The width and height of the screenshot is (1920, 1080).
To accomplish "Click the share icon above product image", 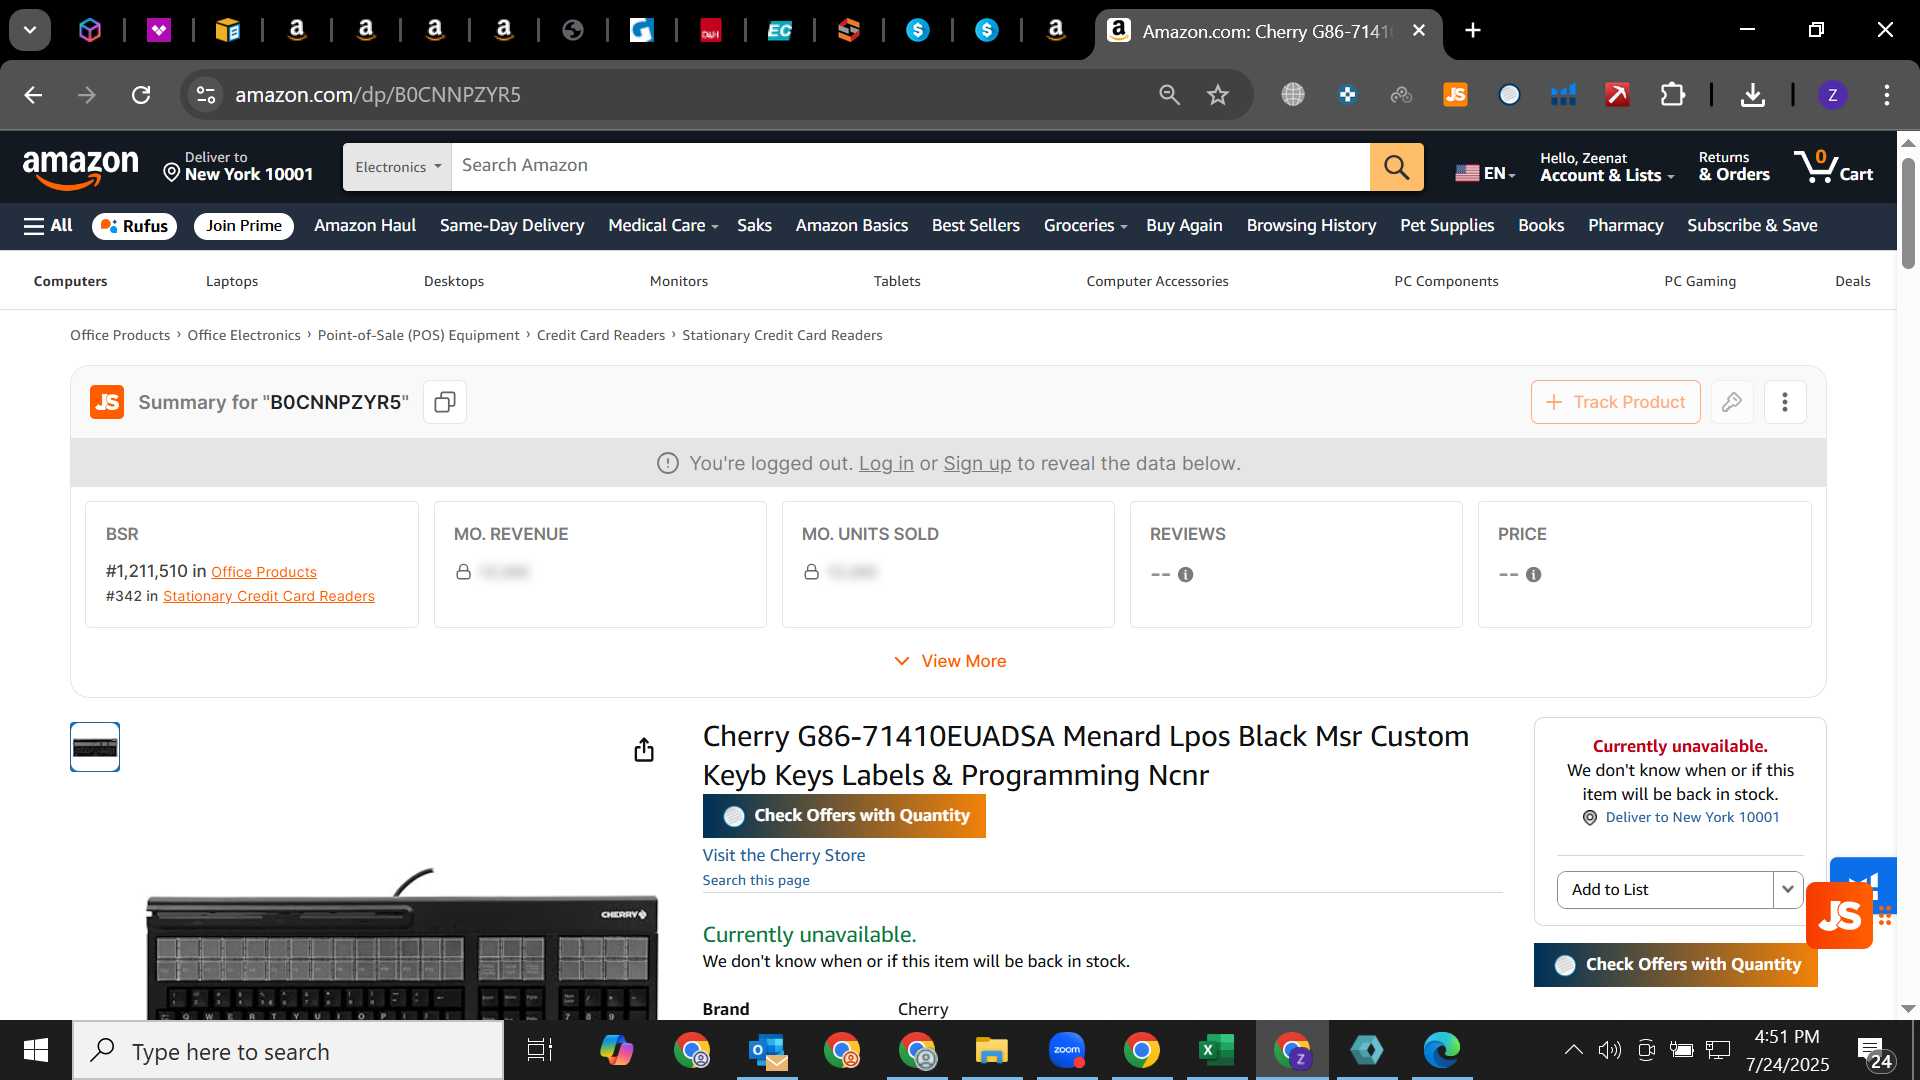I will [x=644, y=750].
